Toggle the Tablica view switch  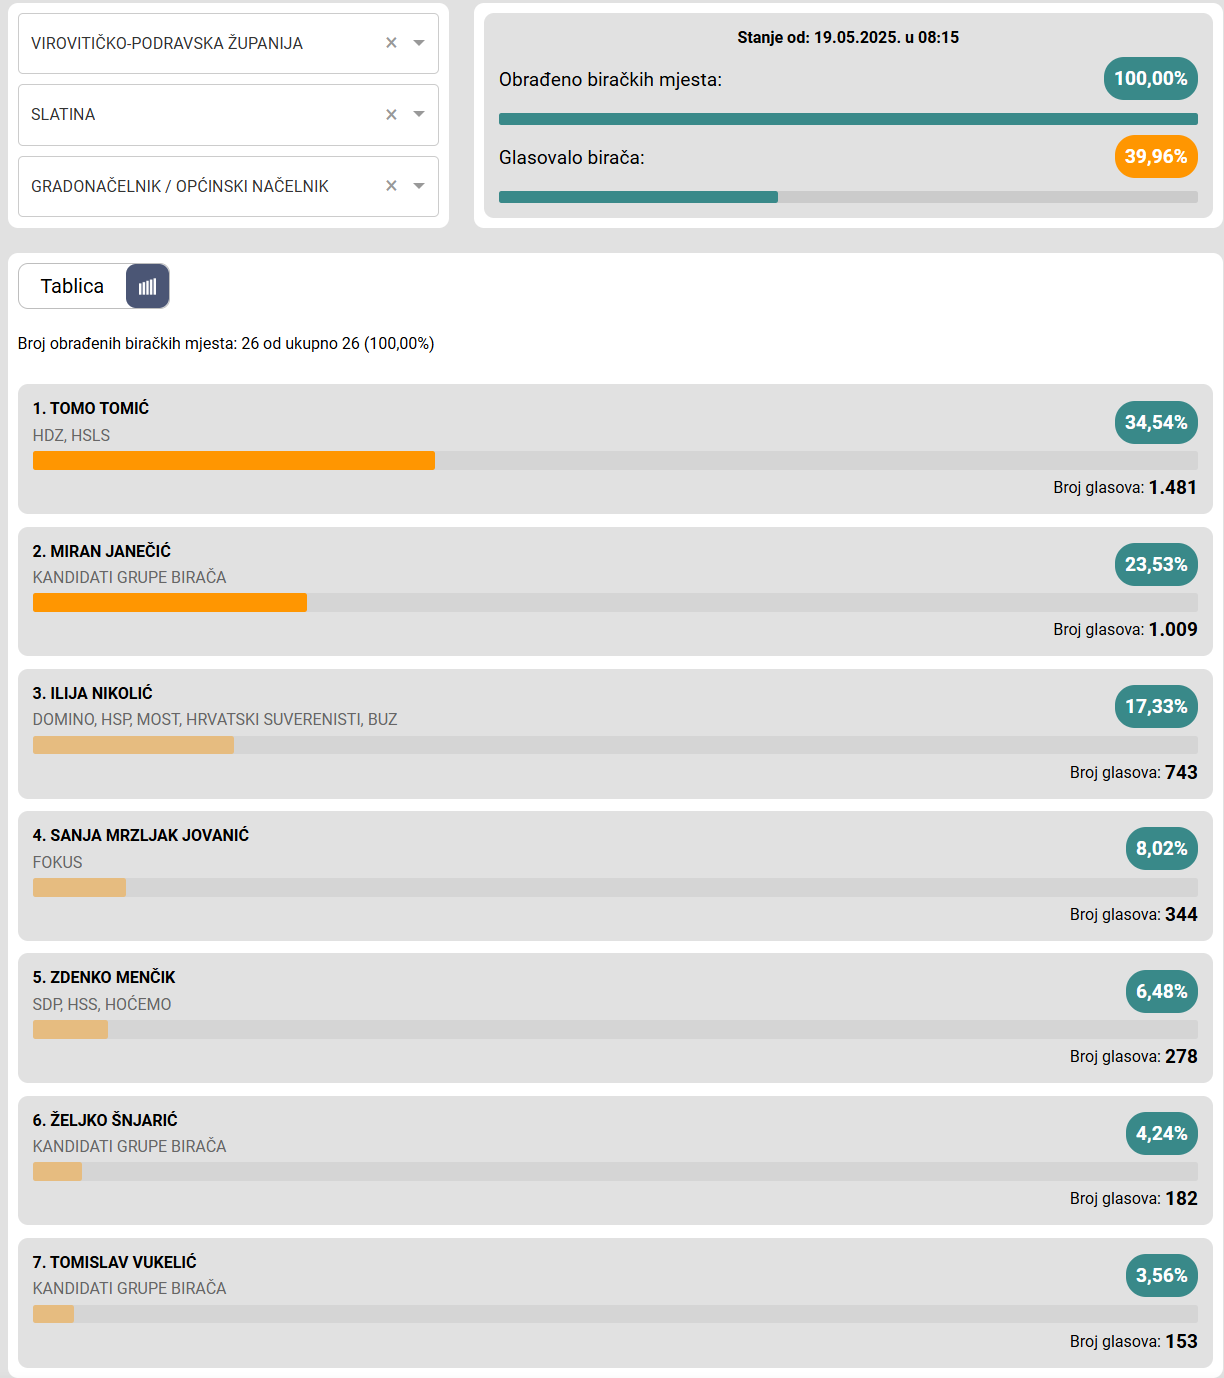click(94, 287)
